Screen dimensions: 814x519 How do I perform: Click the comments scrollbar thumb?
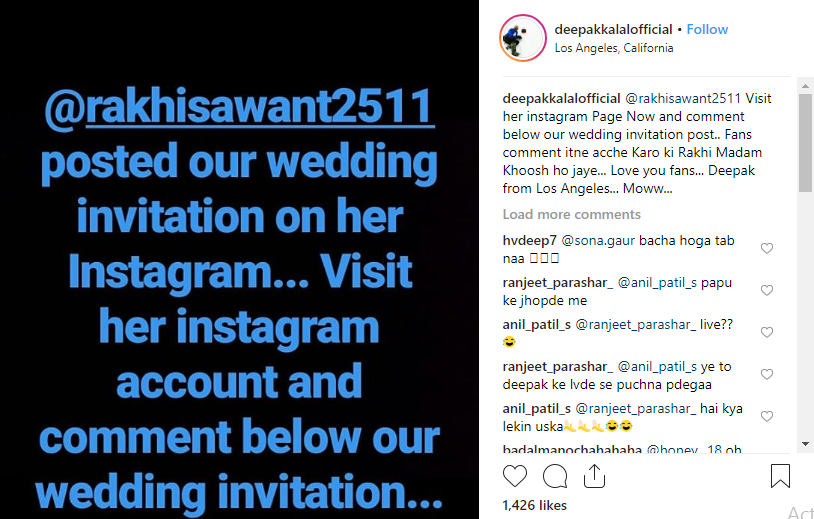tap(805, 143)
